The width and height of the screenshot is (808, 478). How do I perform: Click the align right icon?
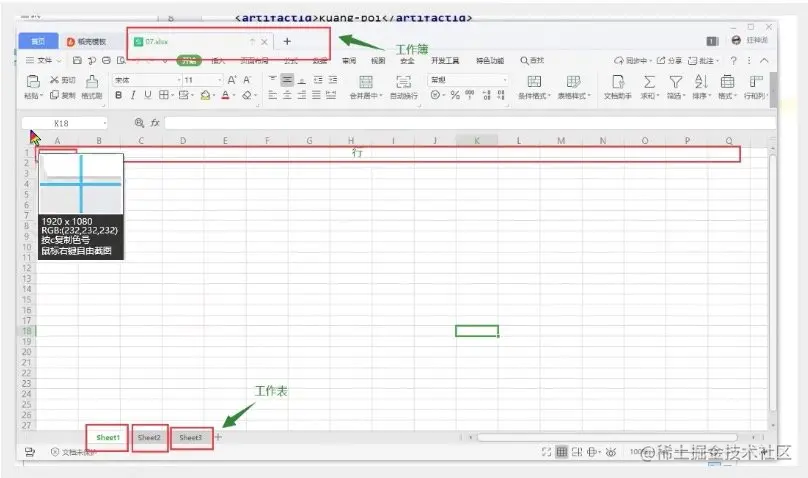302,95
